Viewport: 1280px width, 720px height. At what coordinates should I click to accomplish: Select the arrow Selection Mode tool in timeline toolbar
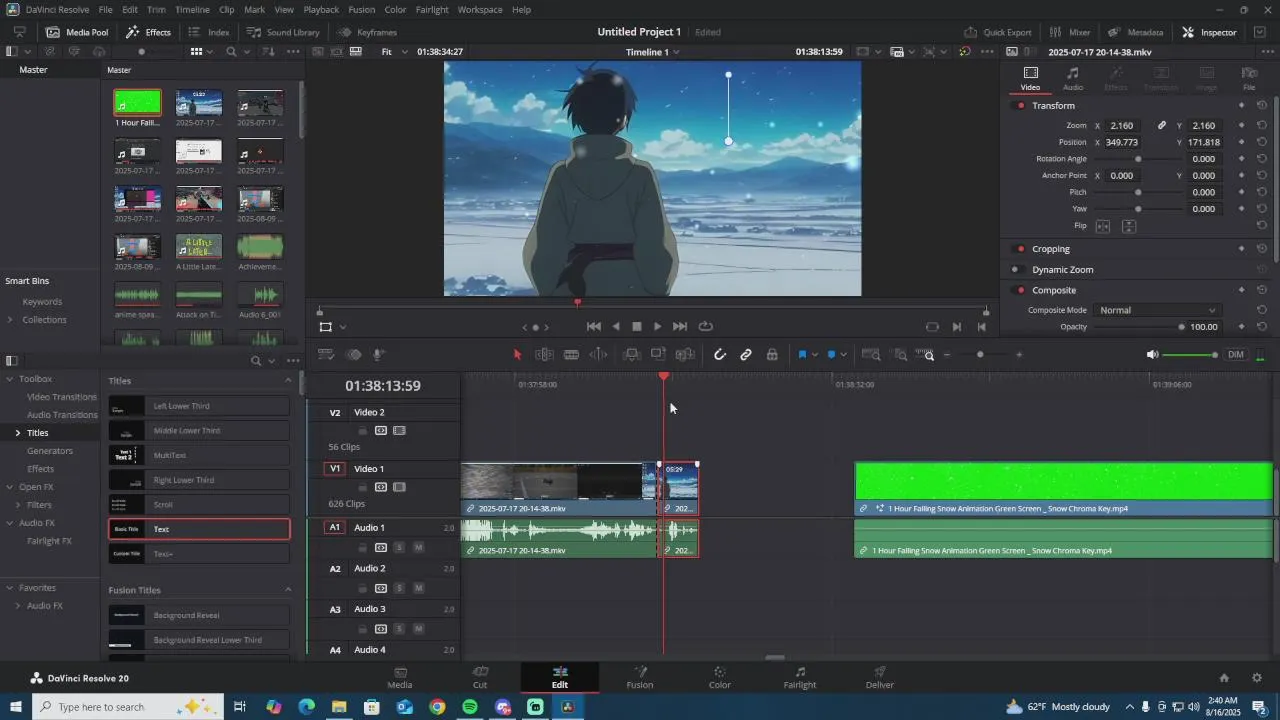tap(517, 355)
